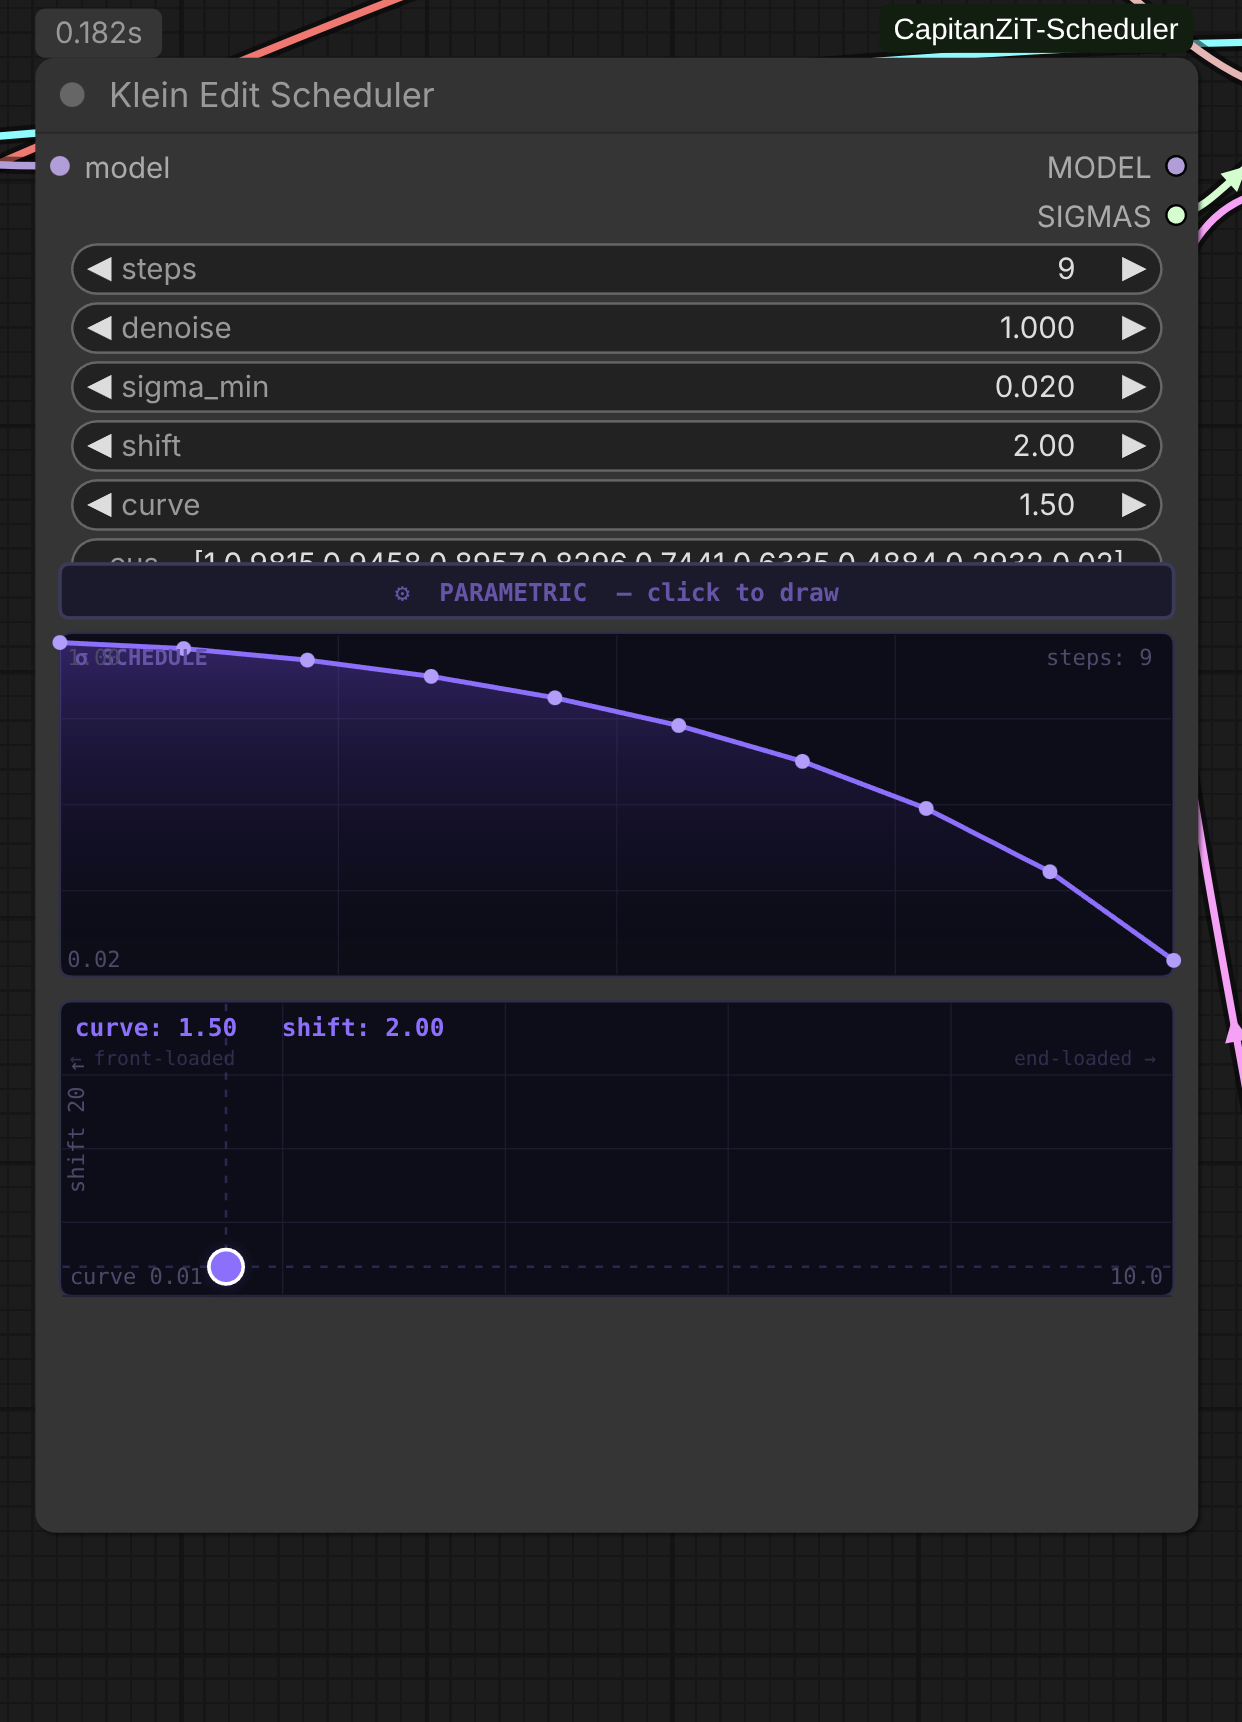Image resolution: width=1242 pixels, height=1722 pixels.
Task: Click the curve value 1.50
Action: click(1047, 505)
